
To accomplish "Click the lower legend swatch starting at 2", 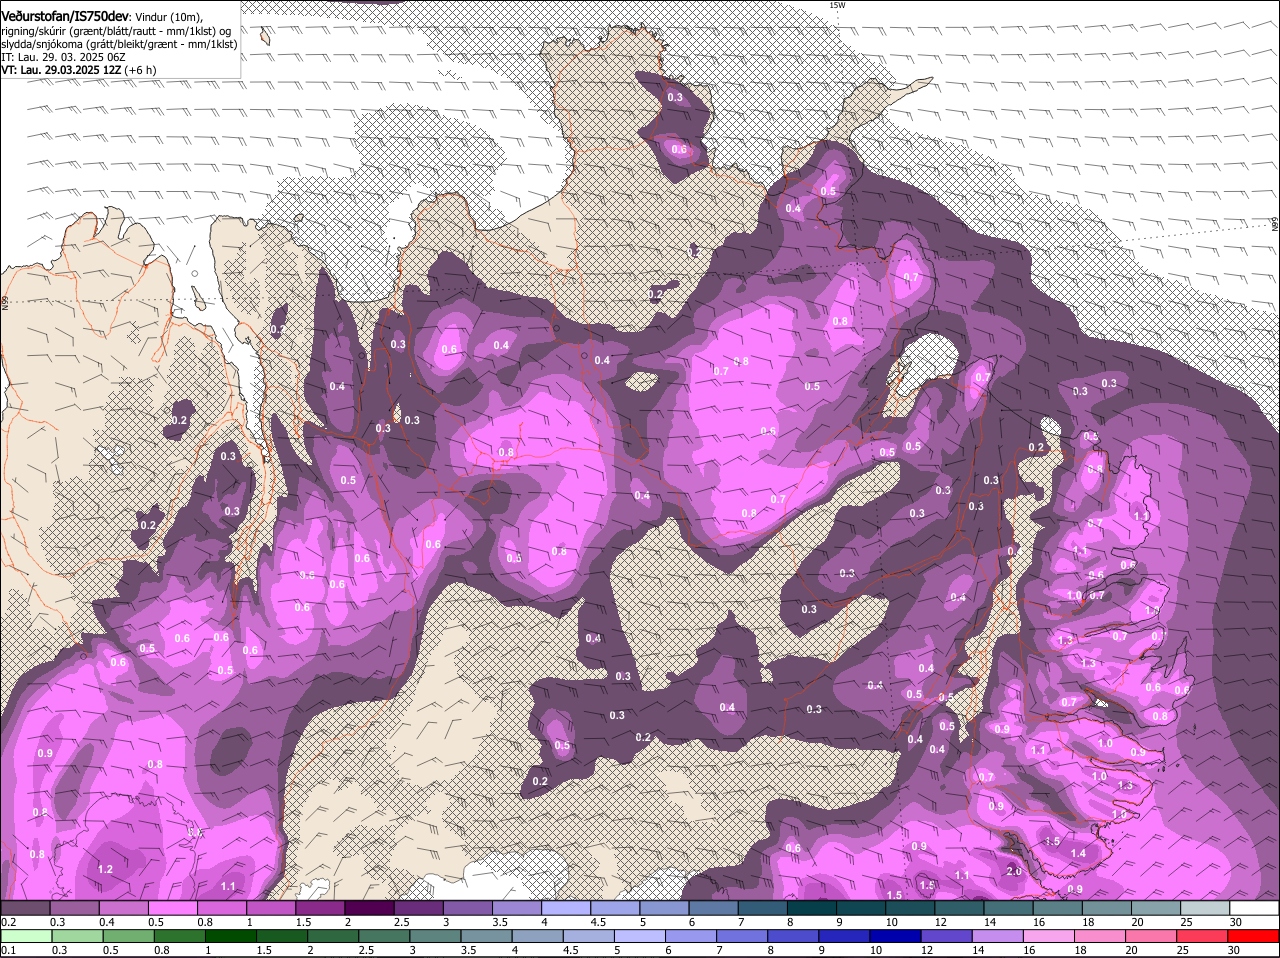I will [334, 936].
